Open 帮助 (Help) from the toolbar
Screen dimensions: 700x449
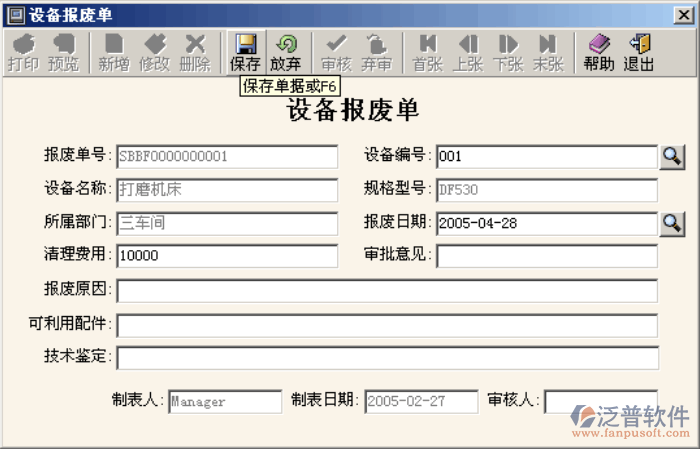pyautogui.click(x=599, y=52)
